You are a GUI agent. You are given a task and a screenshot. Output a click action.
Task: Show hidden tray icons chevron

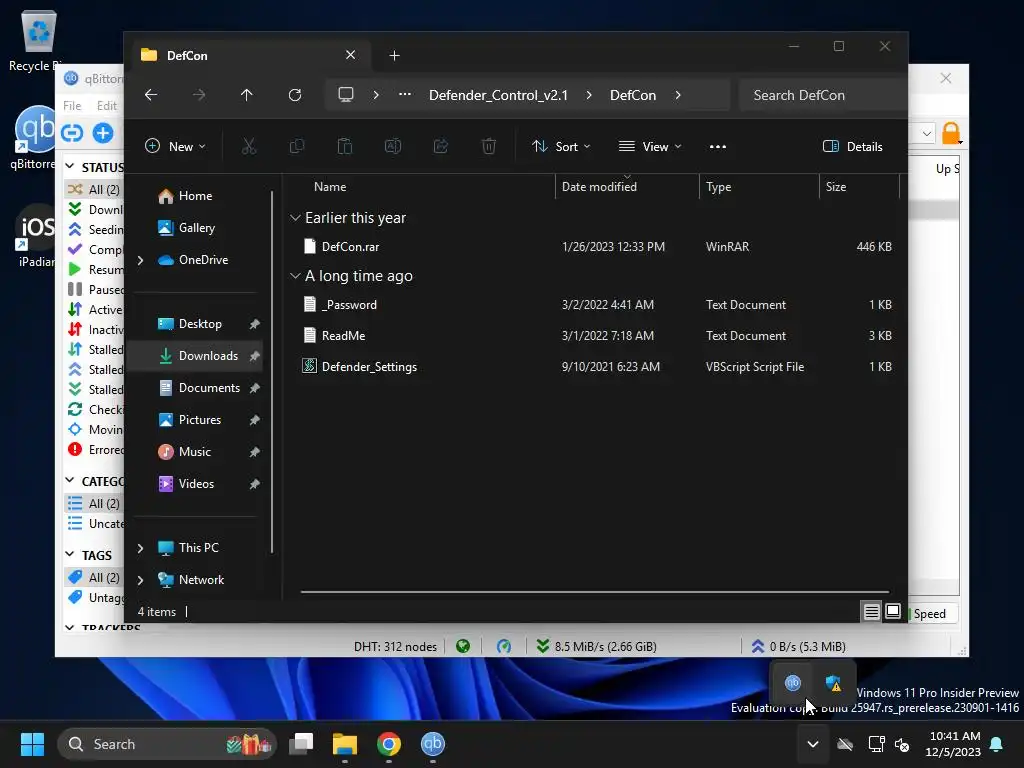pos(812,744)
